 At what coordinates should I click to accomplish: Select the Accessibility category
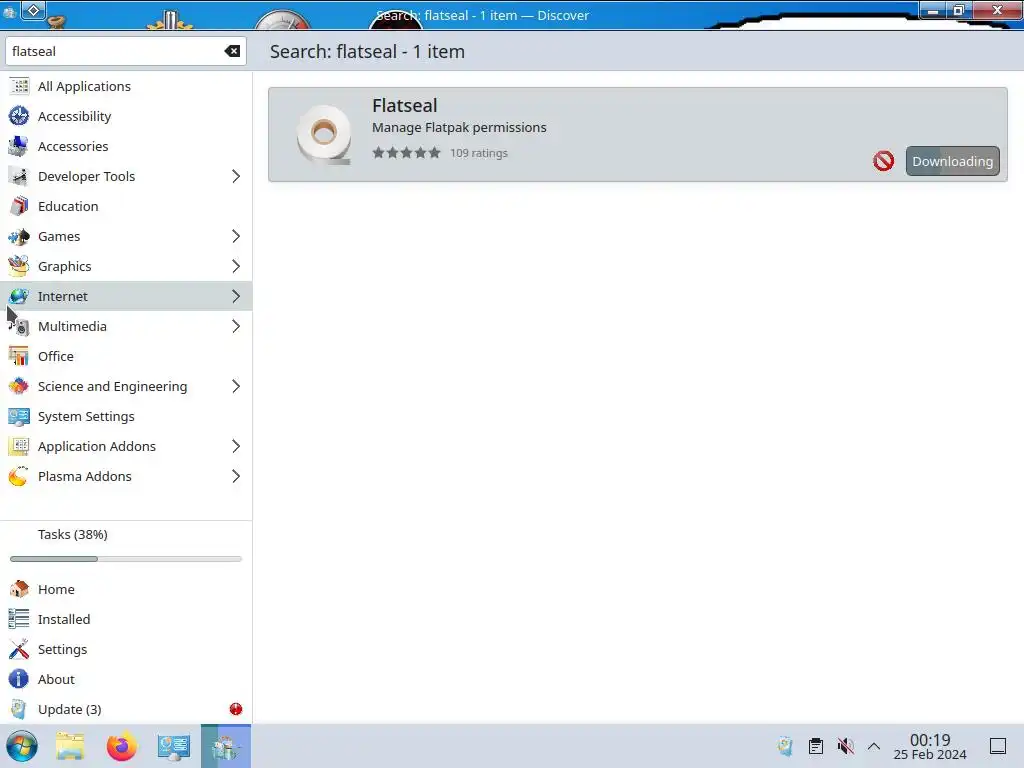(x=126, y=116)
